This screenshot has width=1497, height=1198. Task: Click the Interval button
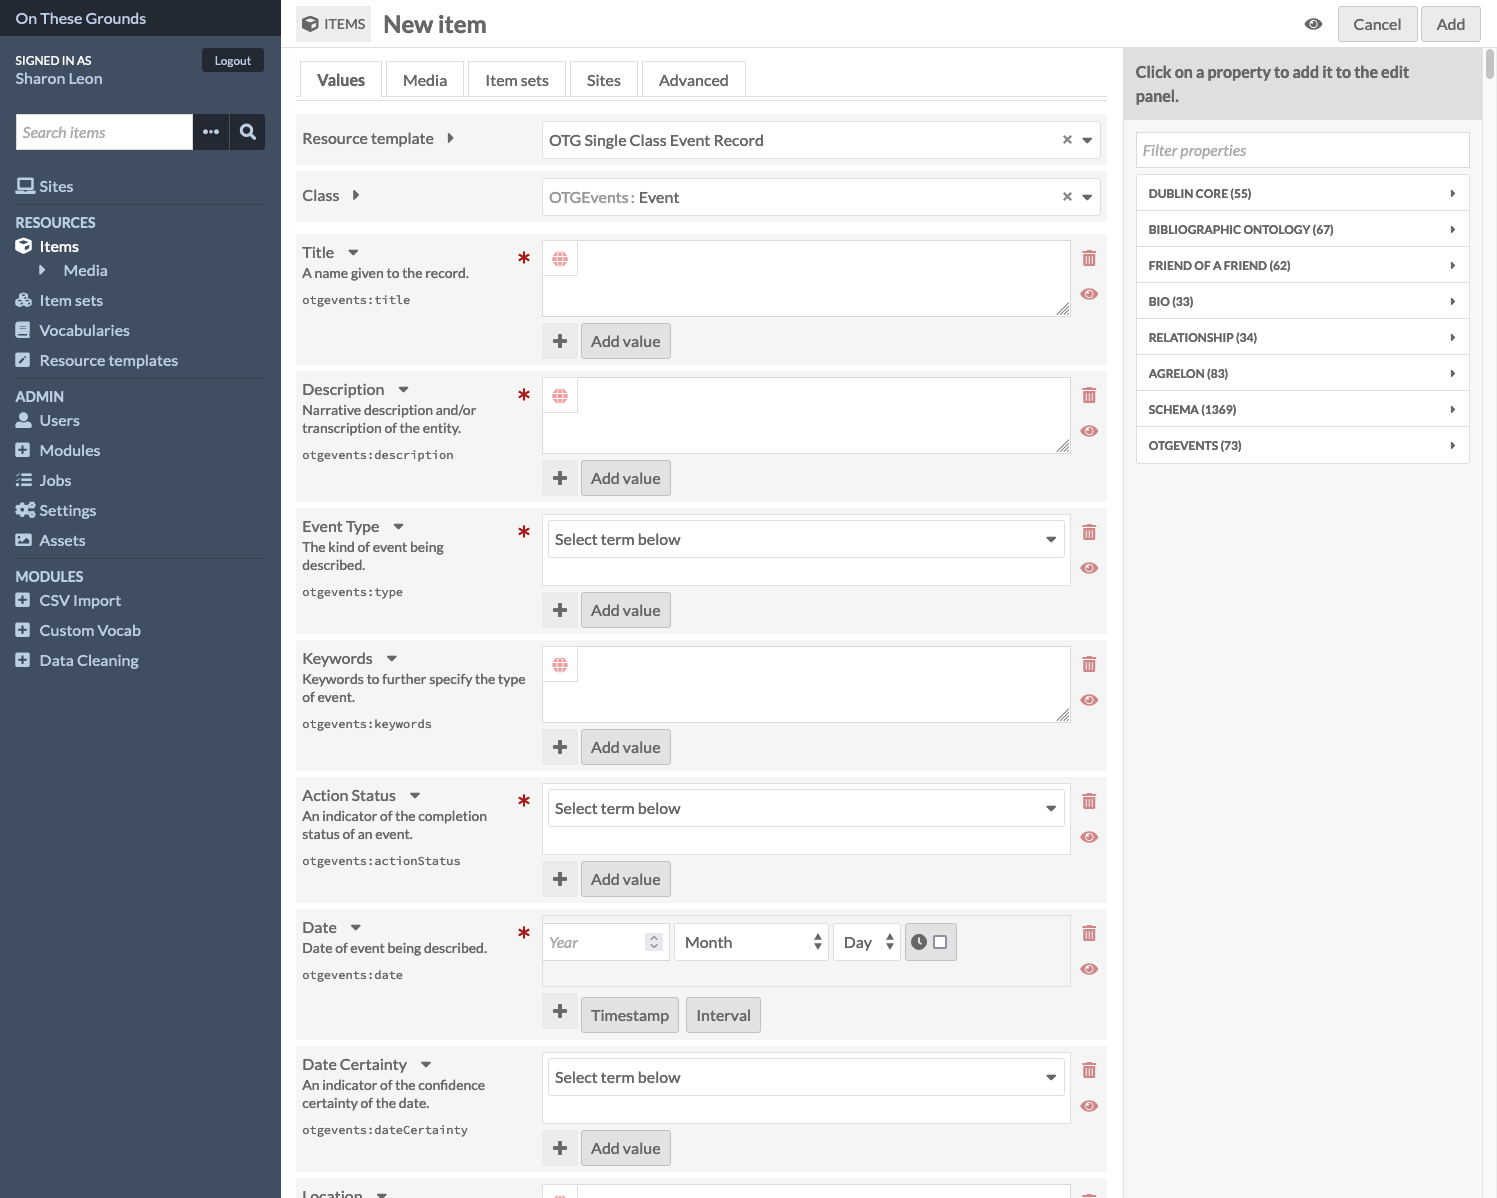tap(723, 1015)
